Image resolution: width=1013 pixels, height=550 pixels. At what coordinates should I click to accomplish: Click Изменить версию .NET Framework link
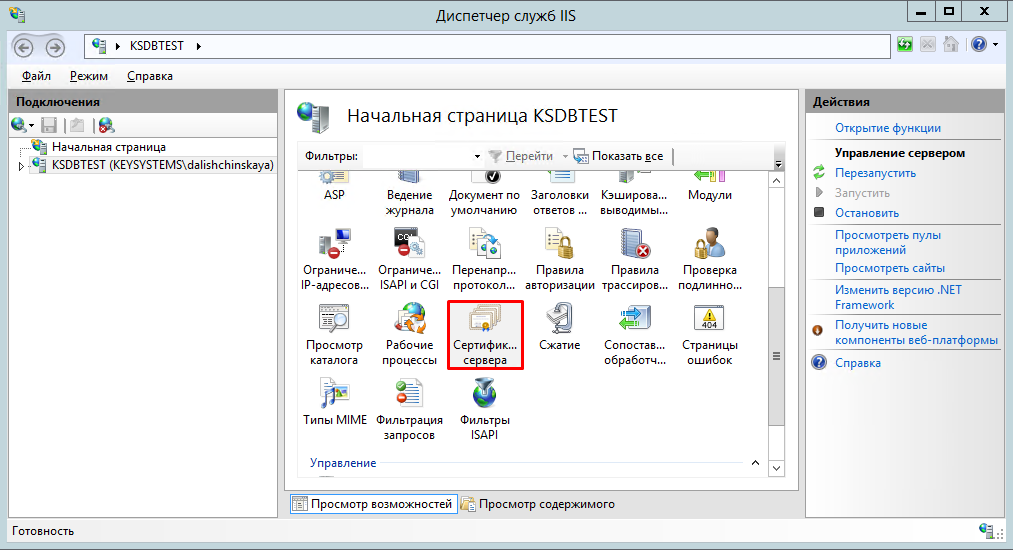click(x=898, y=297)
